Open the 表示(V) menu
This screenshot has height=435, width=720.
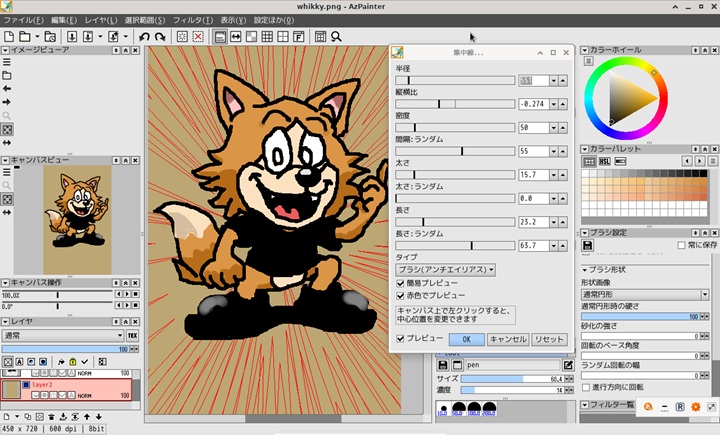point(233,20)
